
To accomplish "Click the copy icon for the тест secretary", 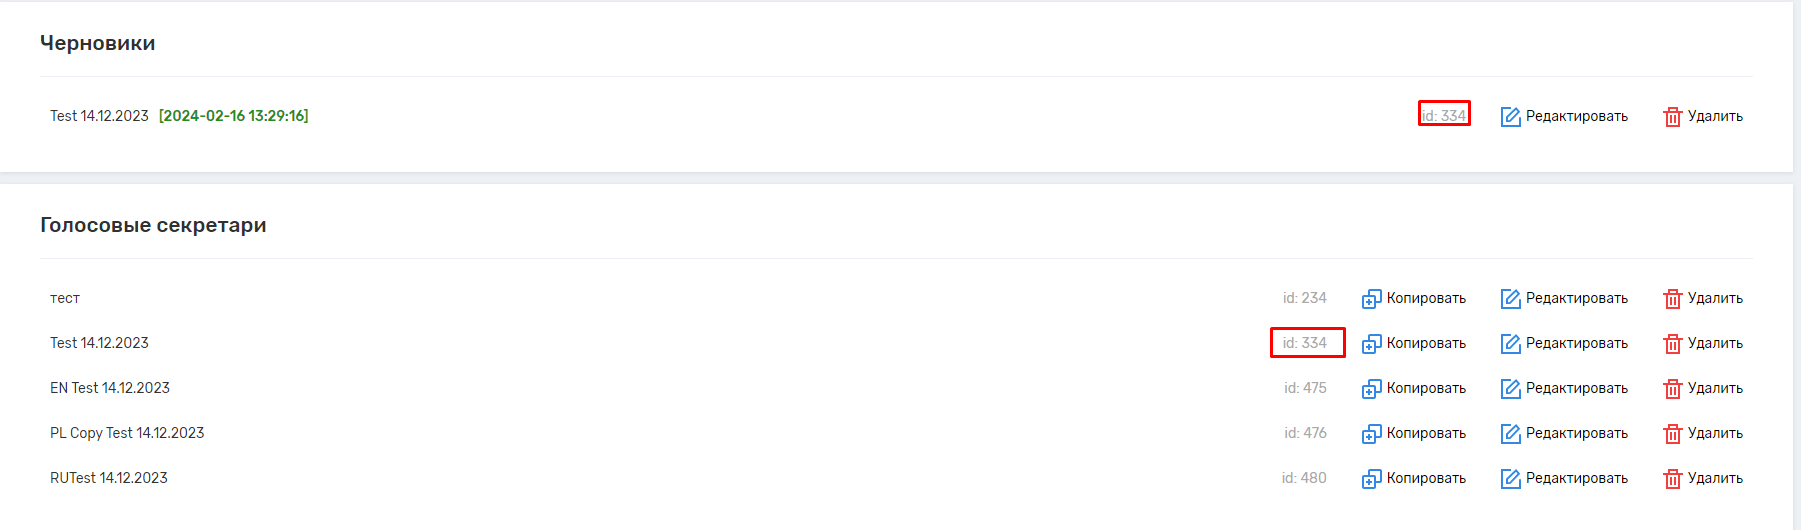I will click(x=1371, y=299).
